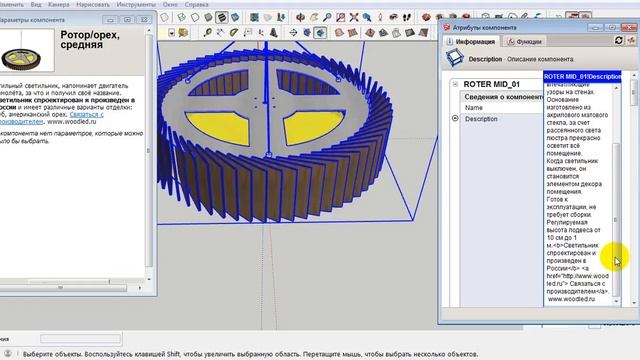Click the measurements input box

click(80, 339)
